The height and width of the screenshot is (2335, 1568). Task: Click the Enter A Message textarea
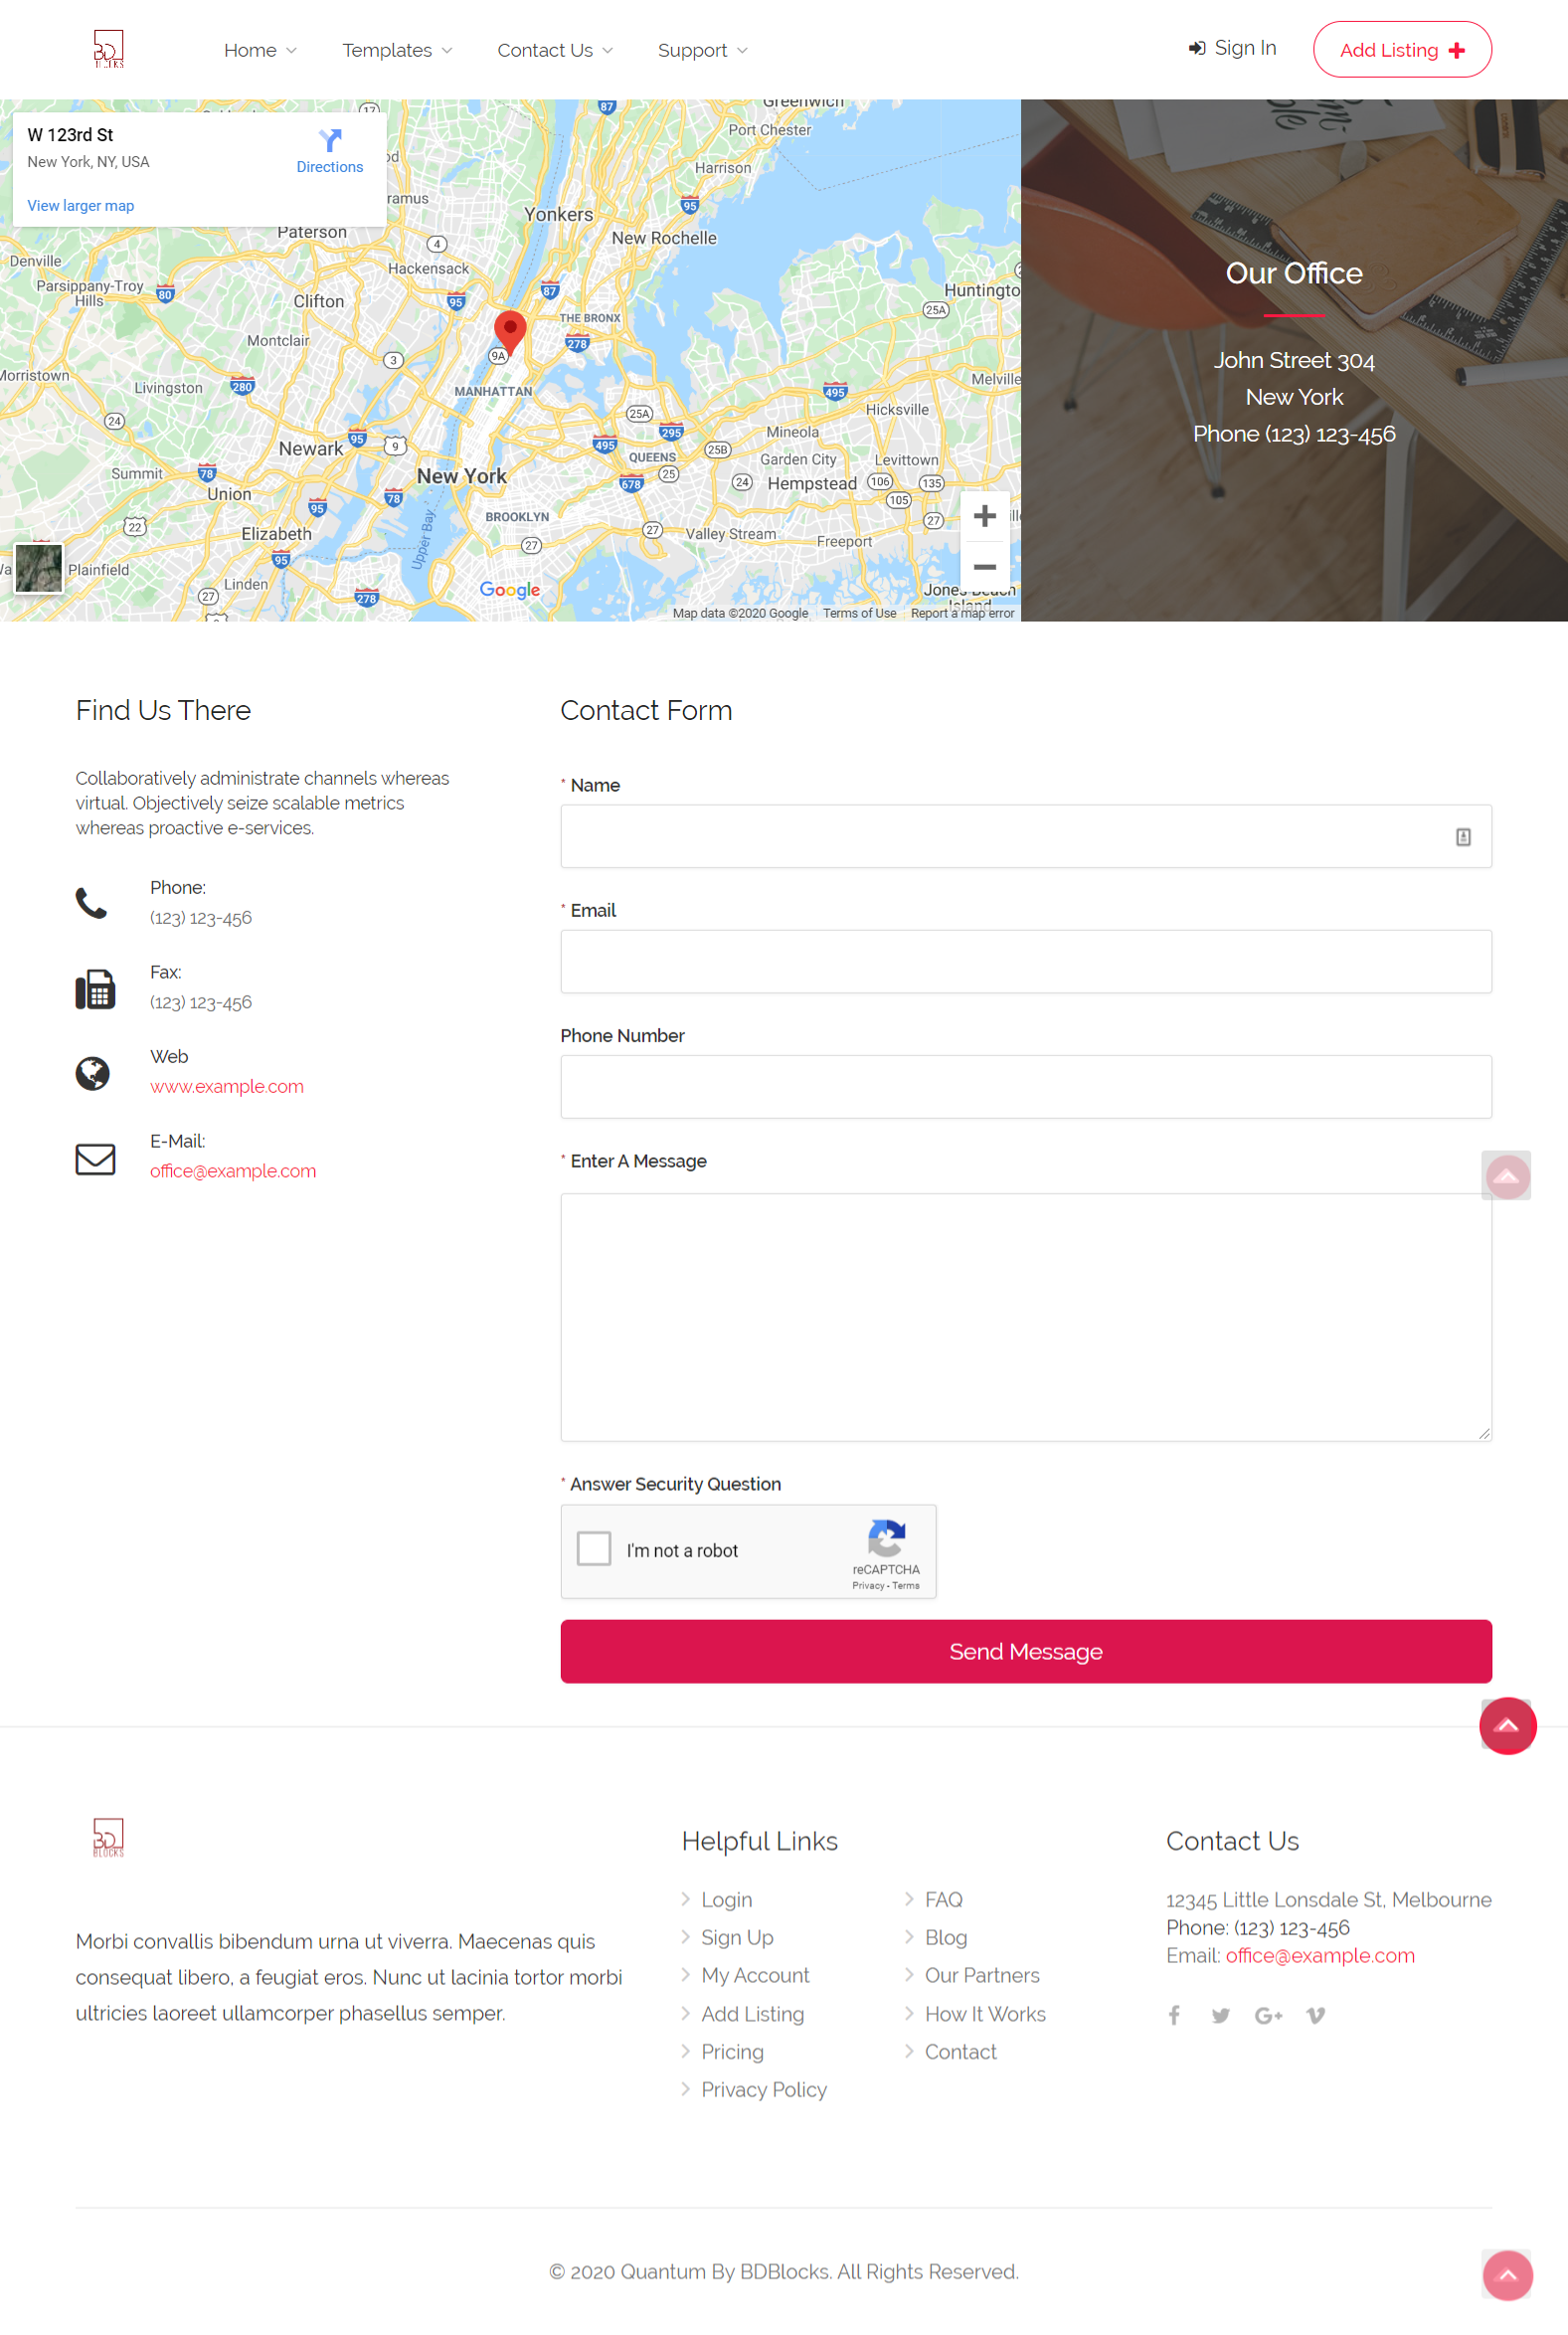[1025, 1316]
